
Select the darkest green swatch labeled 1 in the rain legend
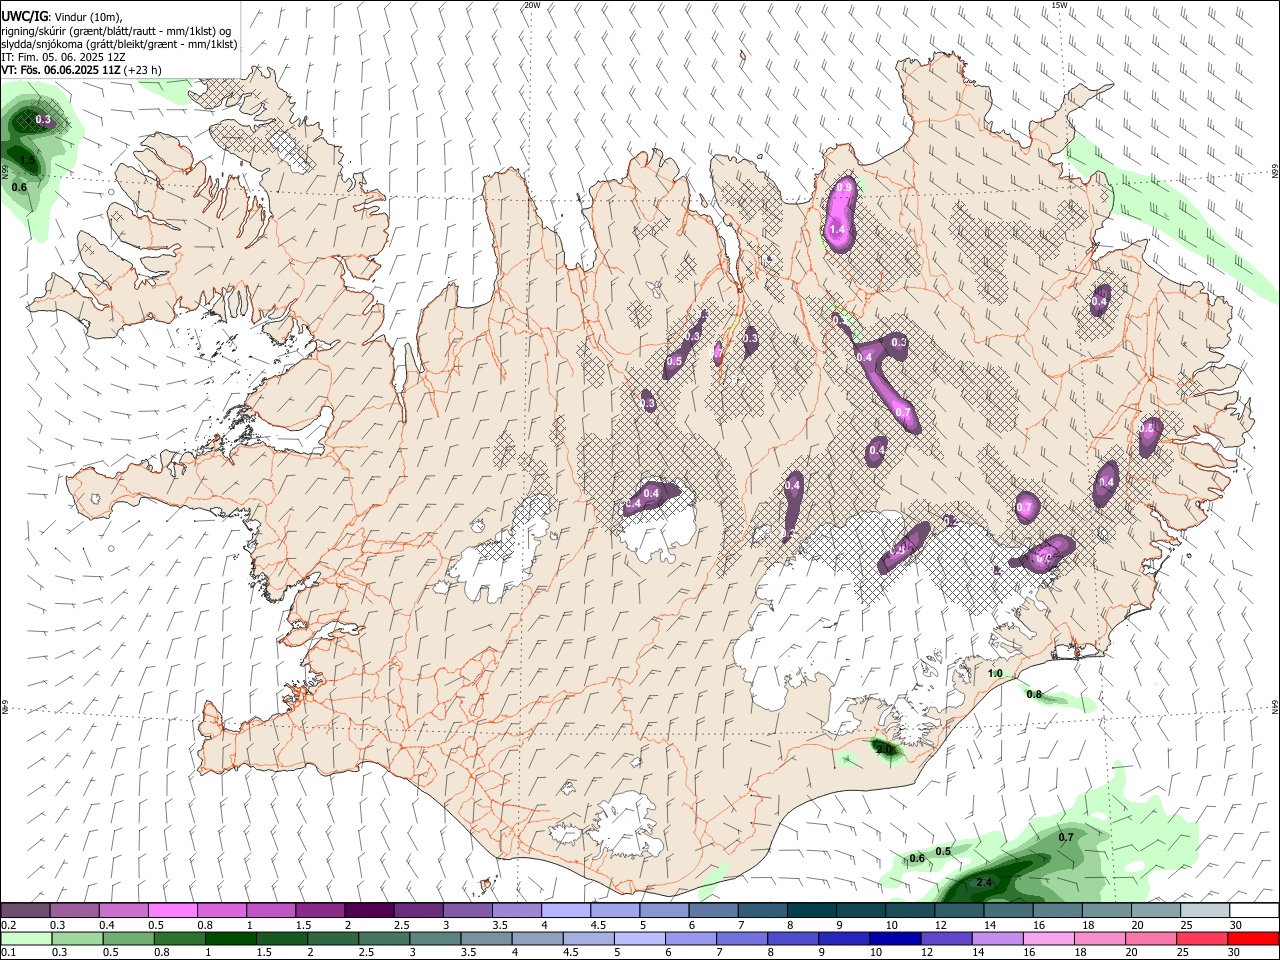[231, 938]
